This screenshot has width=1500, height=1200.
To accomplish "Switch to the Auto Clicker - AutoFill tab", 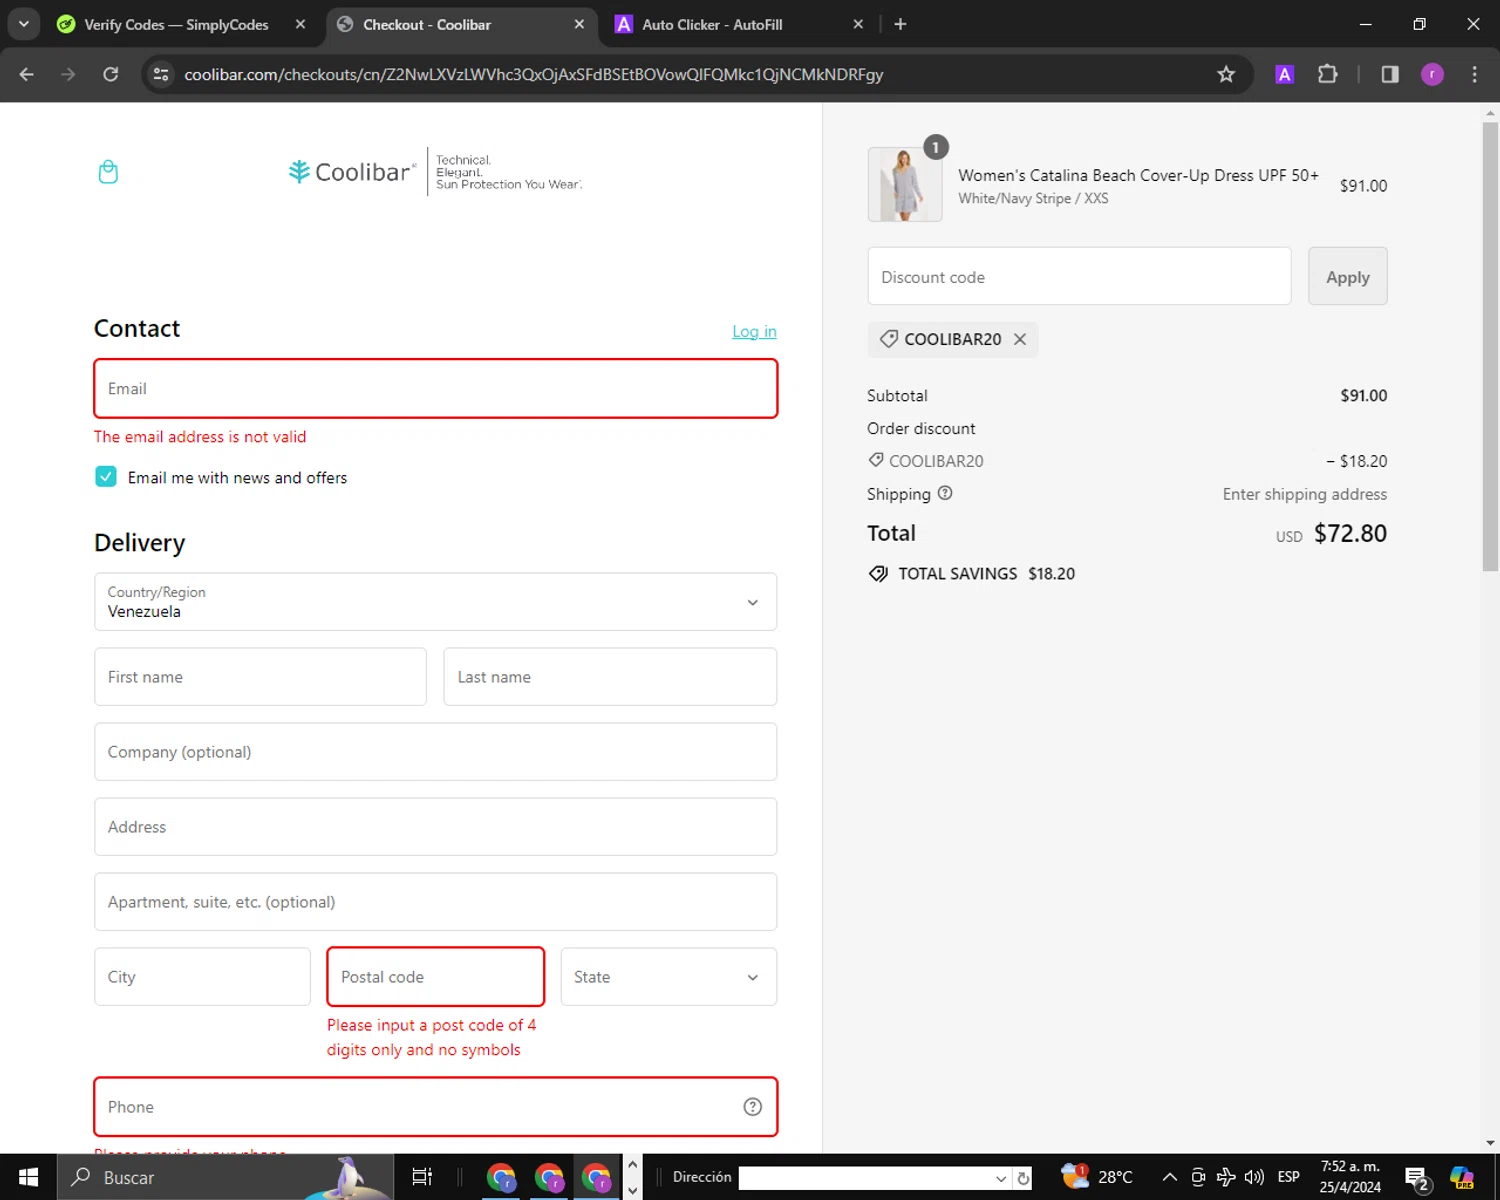I will click(712, 24).
